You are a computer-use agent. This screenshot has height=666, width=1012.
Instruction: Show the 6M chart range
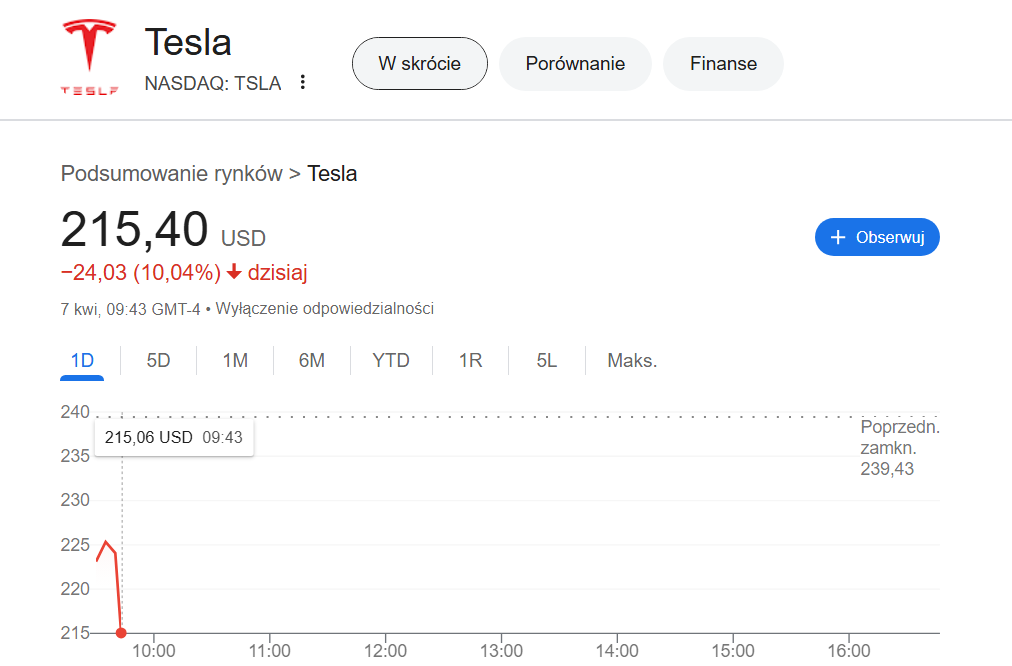pyautogui.click(x=312, y=360)
